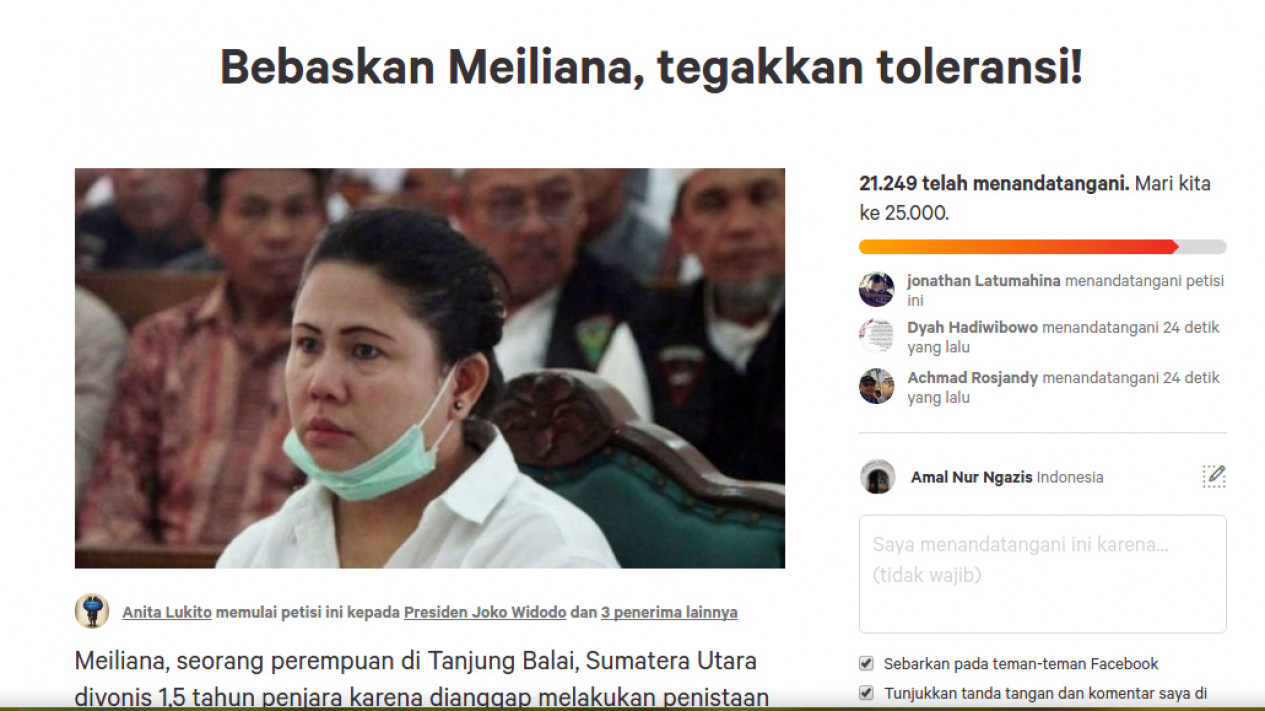Click the Achmad Rosjandy signer name
This screenshot has width=1265, height=711.
tap(973, 378)
